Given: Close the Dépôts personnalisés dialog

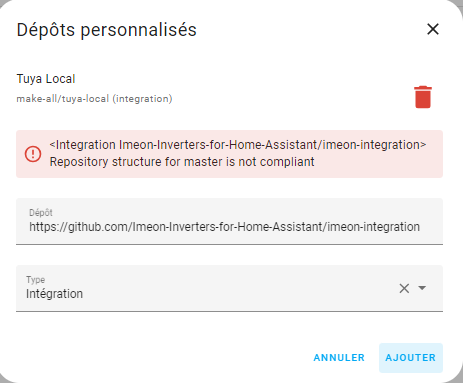Looking at the screenshot, I should pyautogui.click(x=433, y=29).
